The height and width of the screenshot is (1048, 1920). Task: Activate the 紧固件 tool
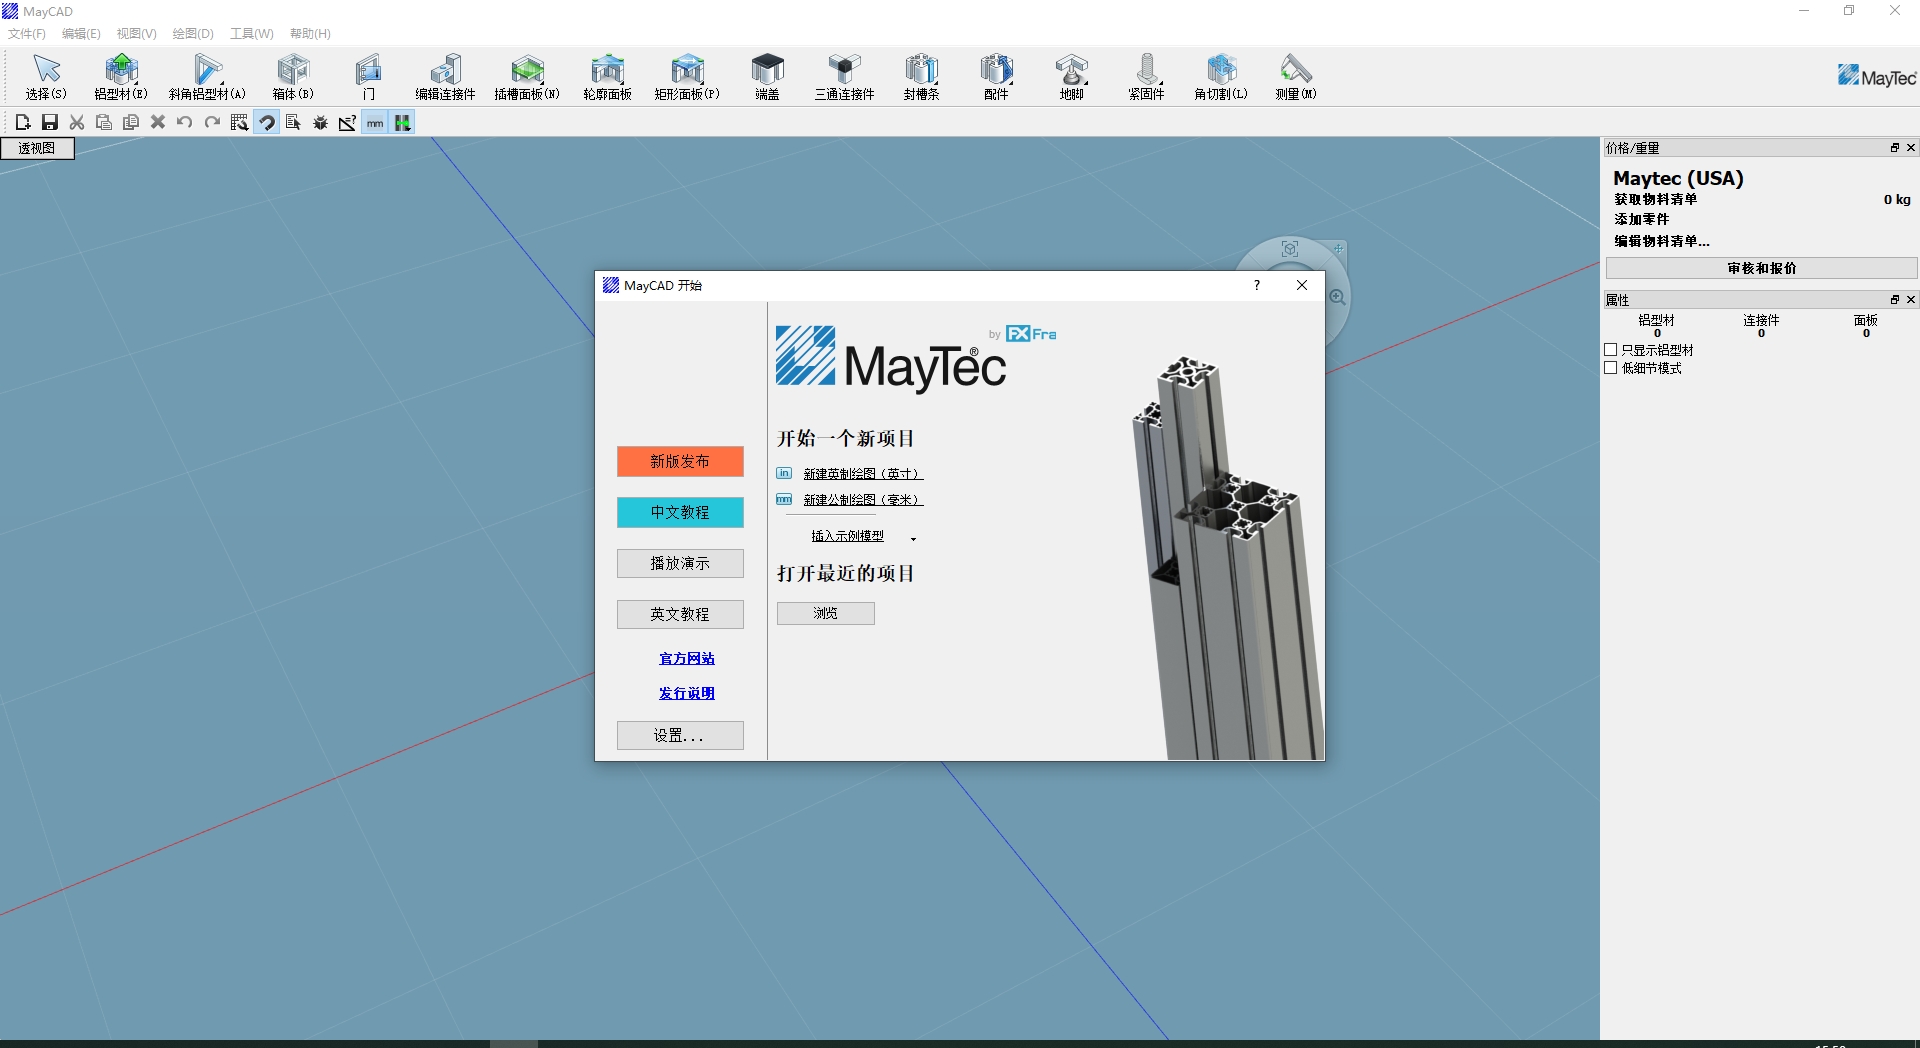(1146, 76)
